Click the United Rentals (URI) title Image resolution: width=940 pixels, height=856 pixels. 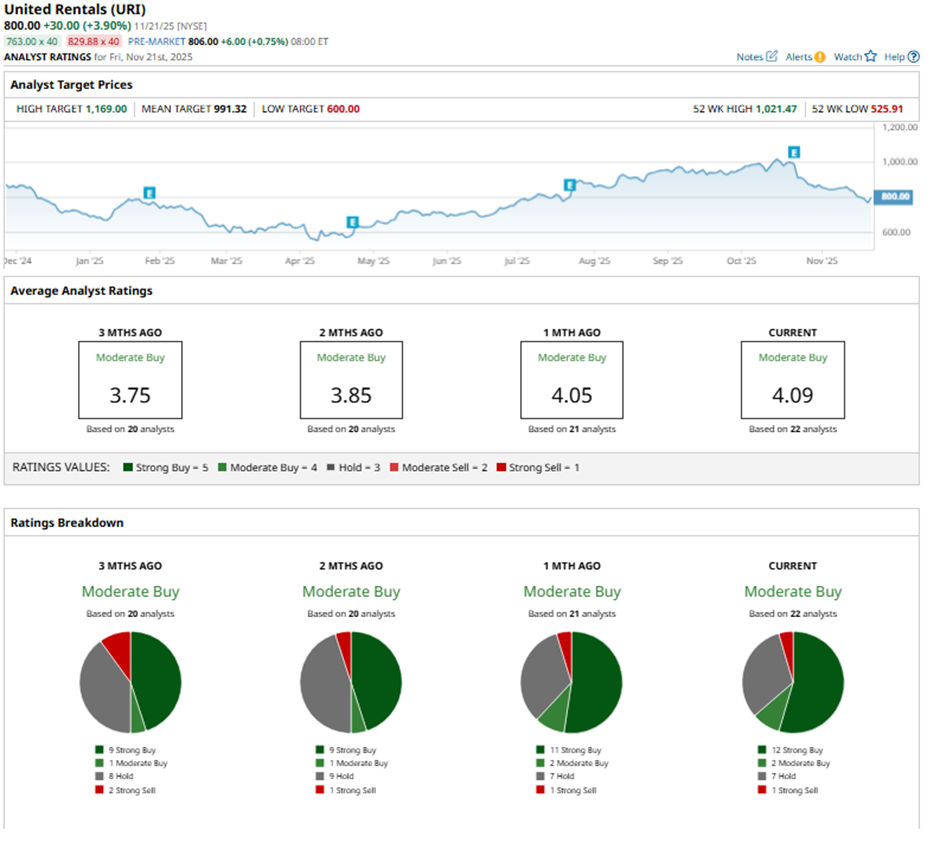[x=75, y=9]
